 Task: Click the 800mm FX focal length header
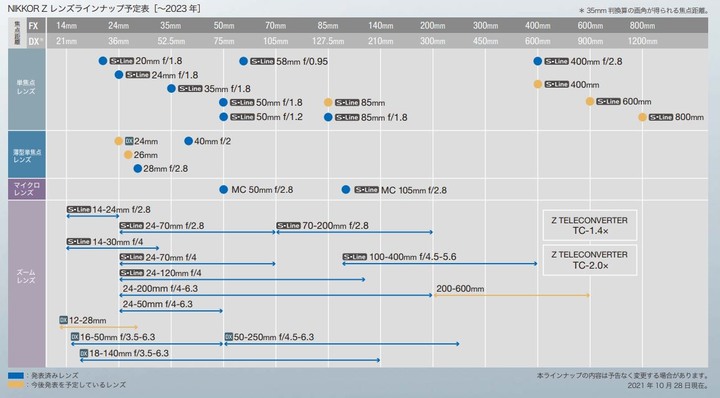(x=642, y=26)
